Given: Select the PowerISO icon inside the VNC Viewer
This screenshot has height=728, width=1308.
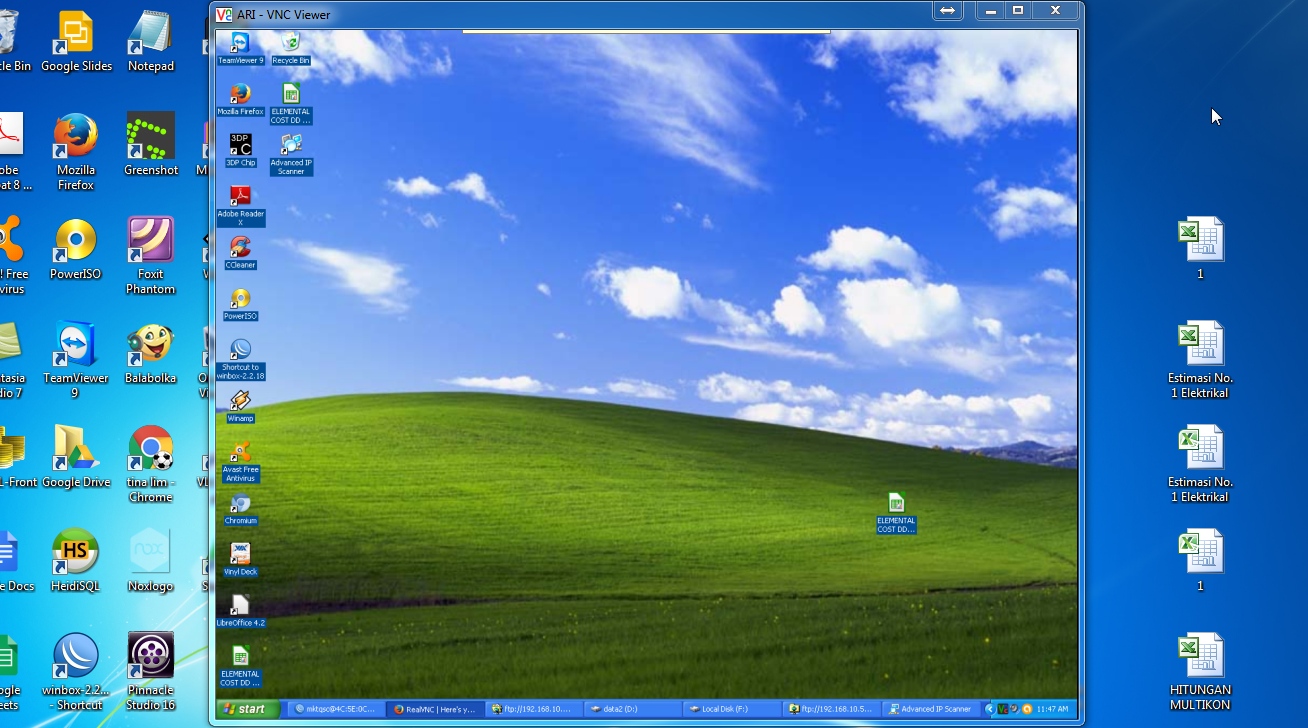Looking at the screenshot, I should coord(240,304).
